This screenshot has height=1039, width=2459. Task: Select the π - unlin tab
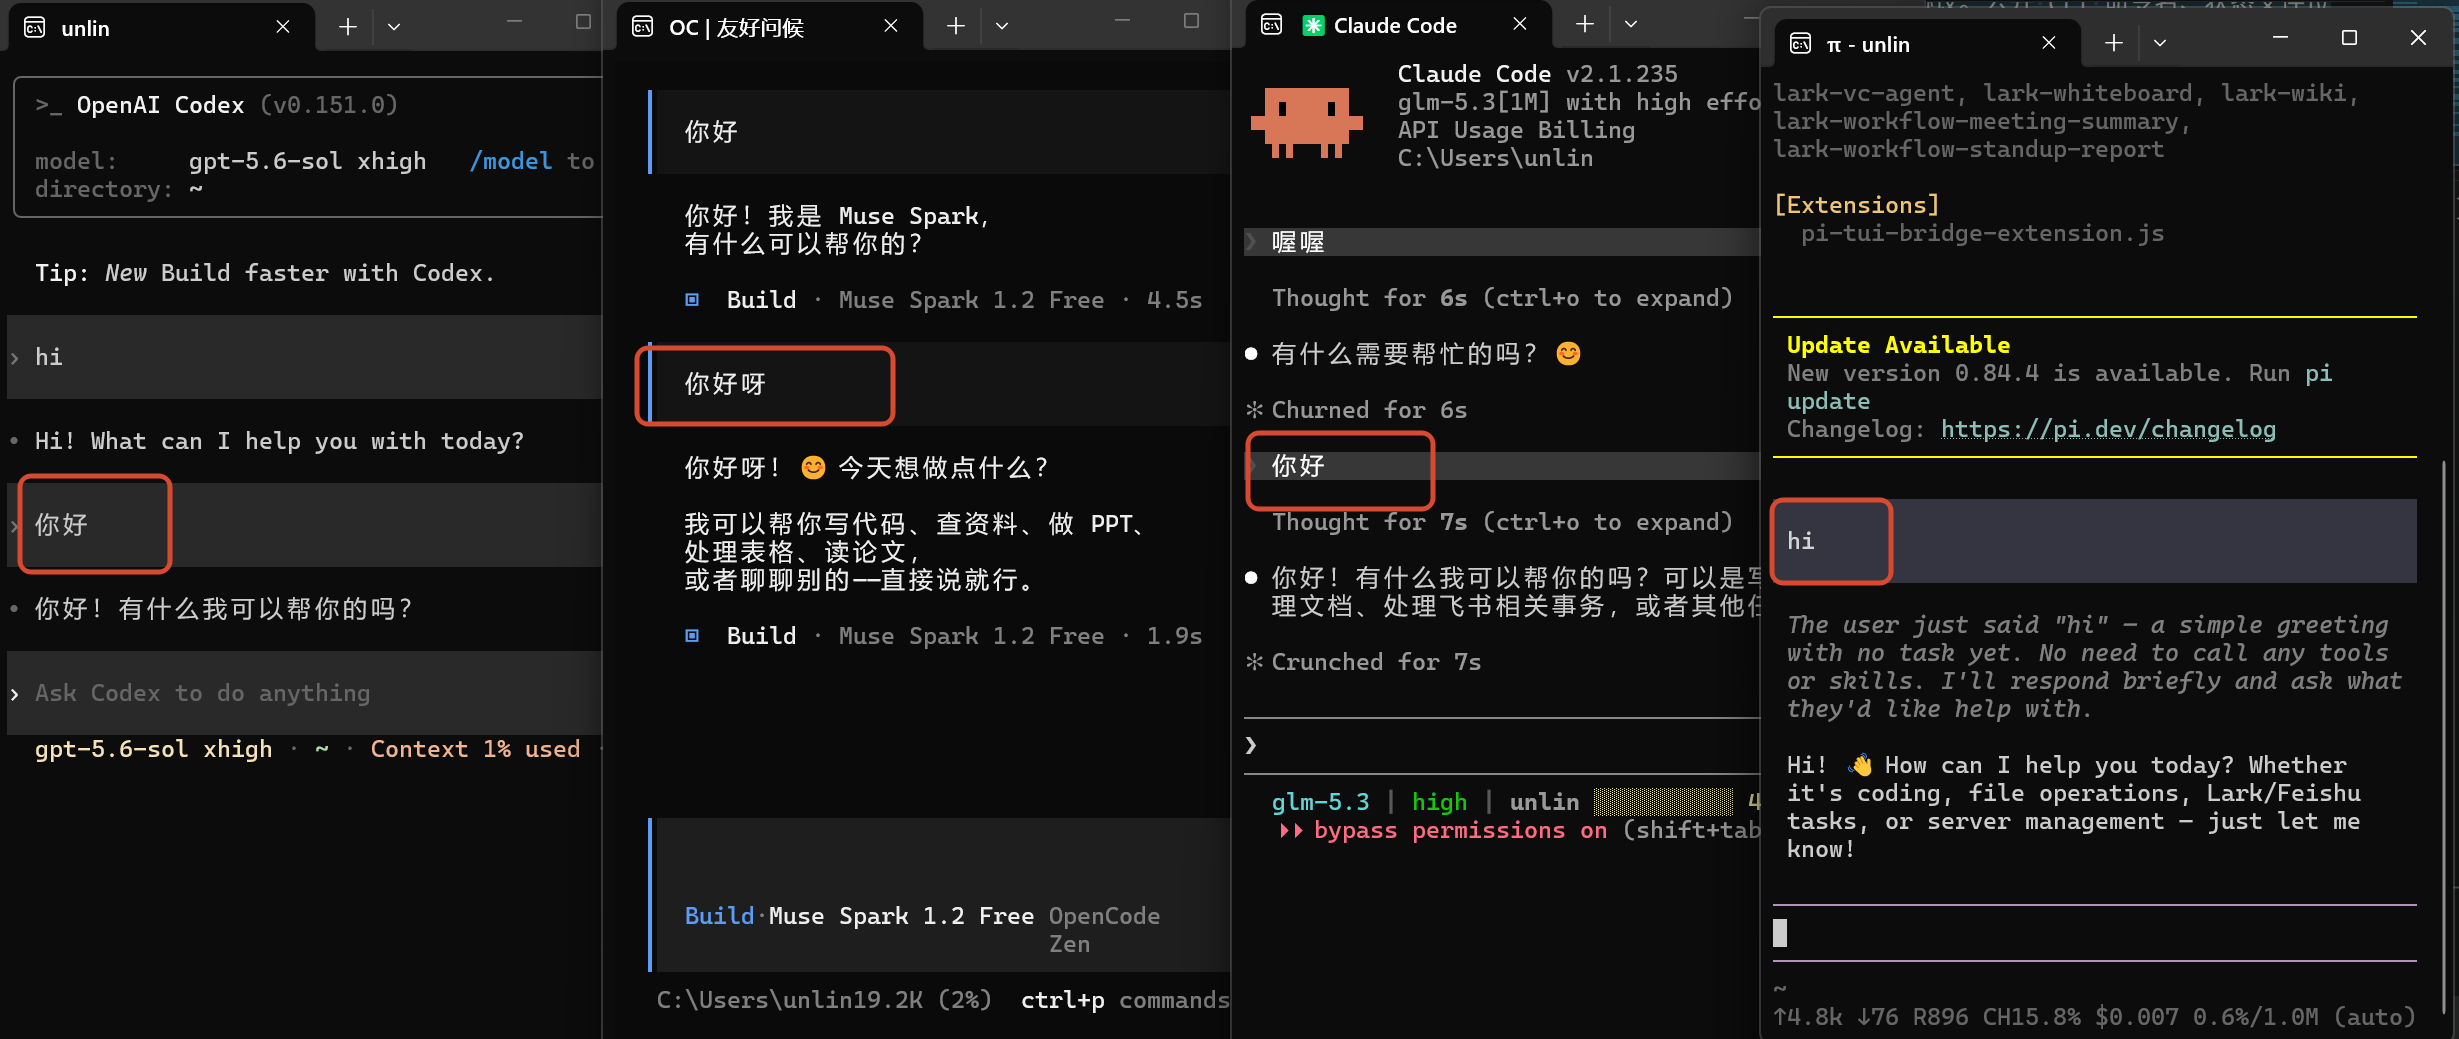[1928, 43]
